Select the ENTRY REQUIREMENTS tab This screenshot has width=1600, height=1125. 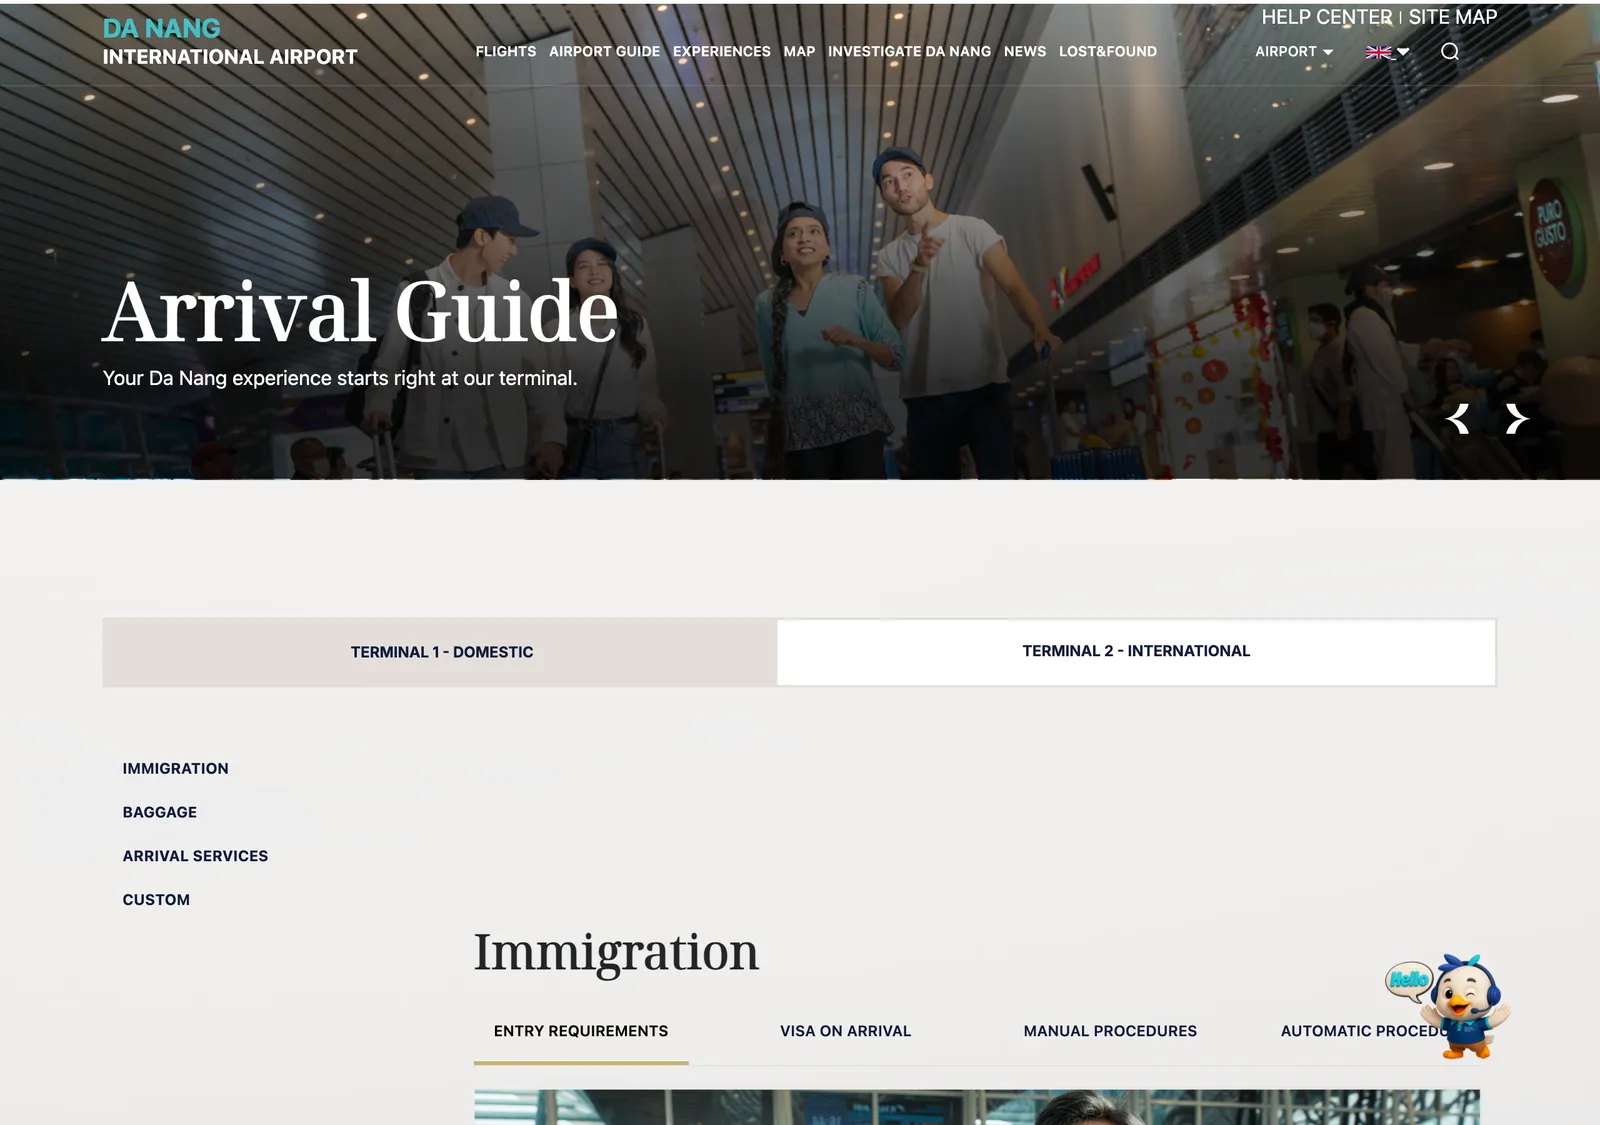coord(581,1031)
